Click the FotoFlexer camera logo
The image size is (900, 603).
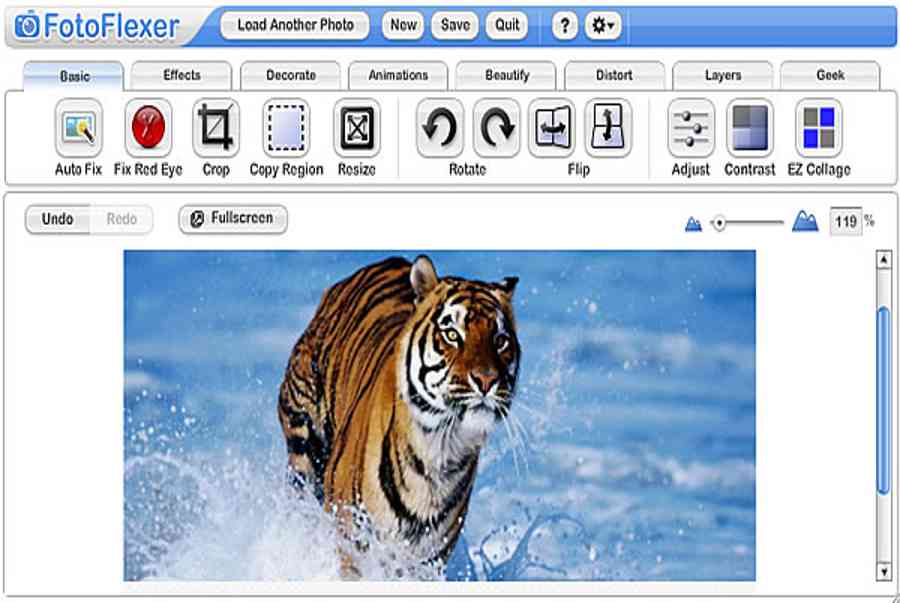click(x=27, y=25)
